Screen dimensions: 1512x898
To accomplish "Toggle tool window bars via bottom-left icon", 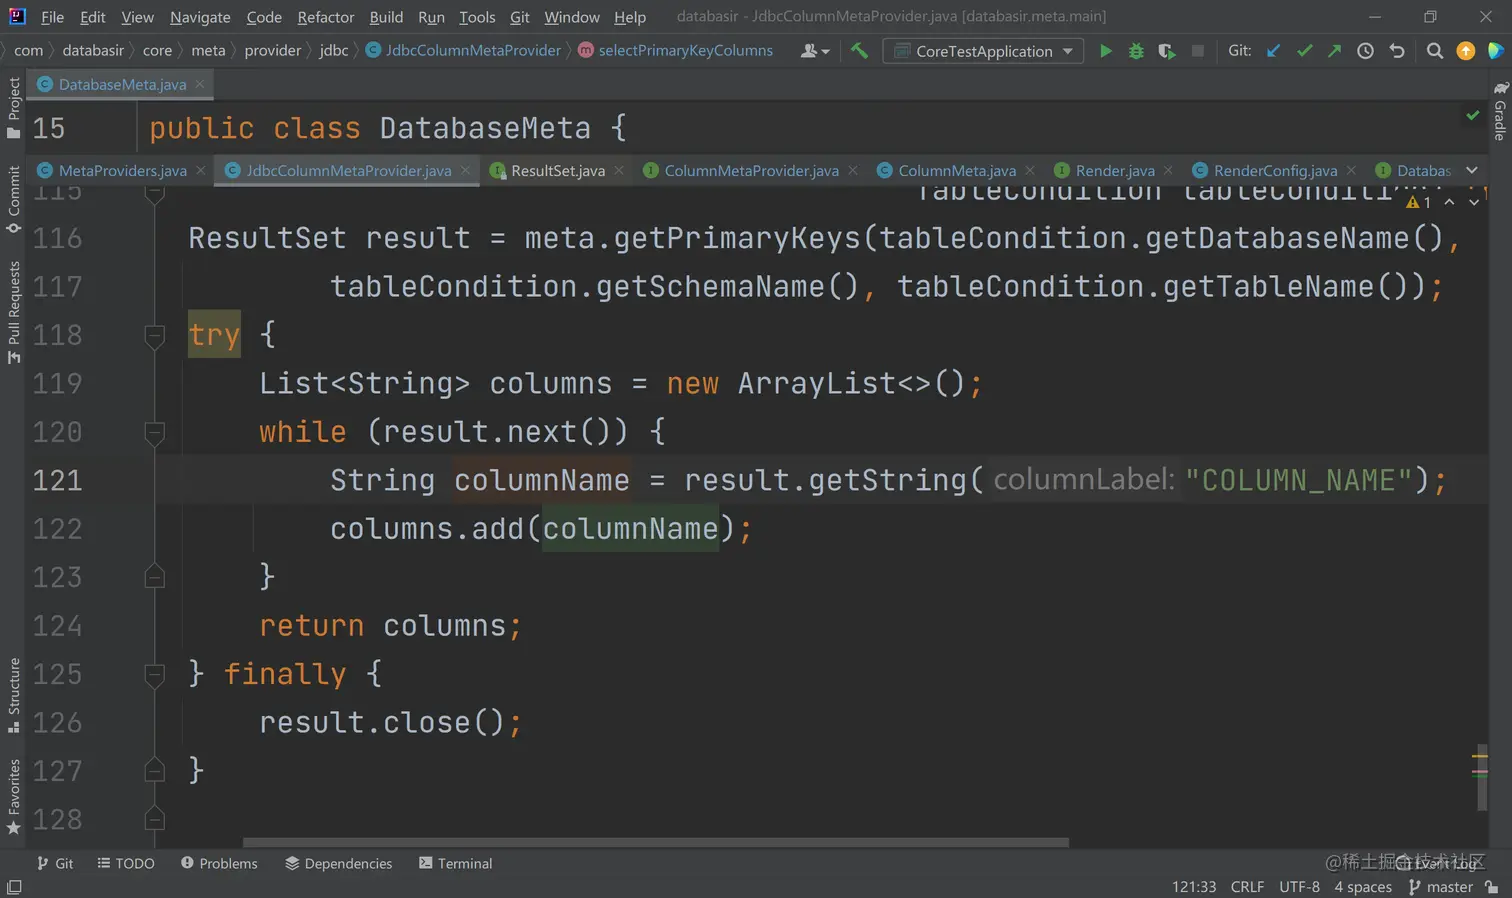I will click(x=14, y=887).
